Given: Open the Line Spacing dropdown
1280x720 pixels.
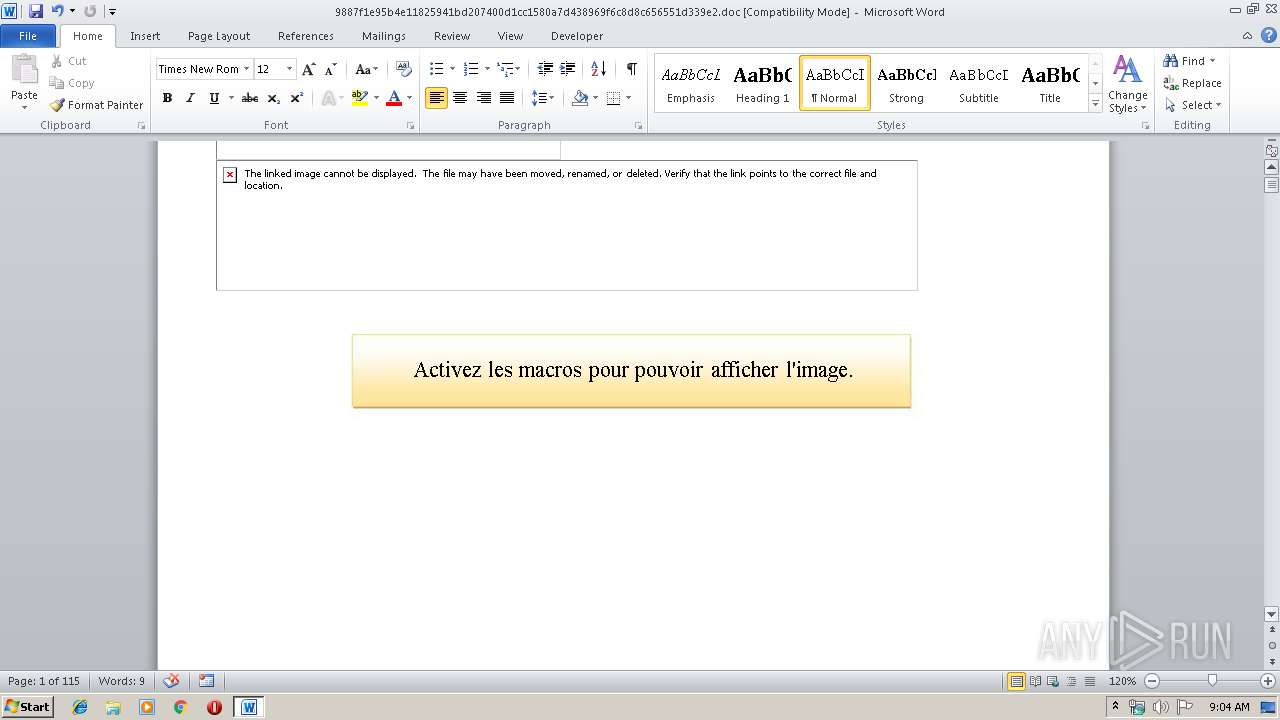Looking at the screenshot, I should pyautogui.click(x=543, y=98).
